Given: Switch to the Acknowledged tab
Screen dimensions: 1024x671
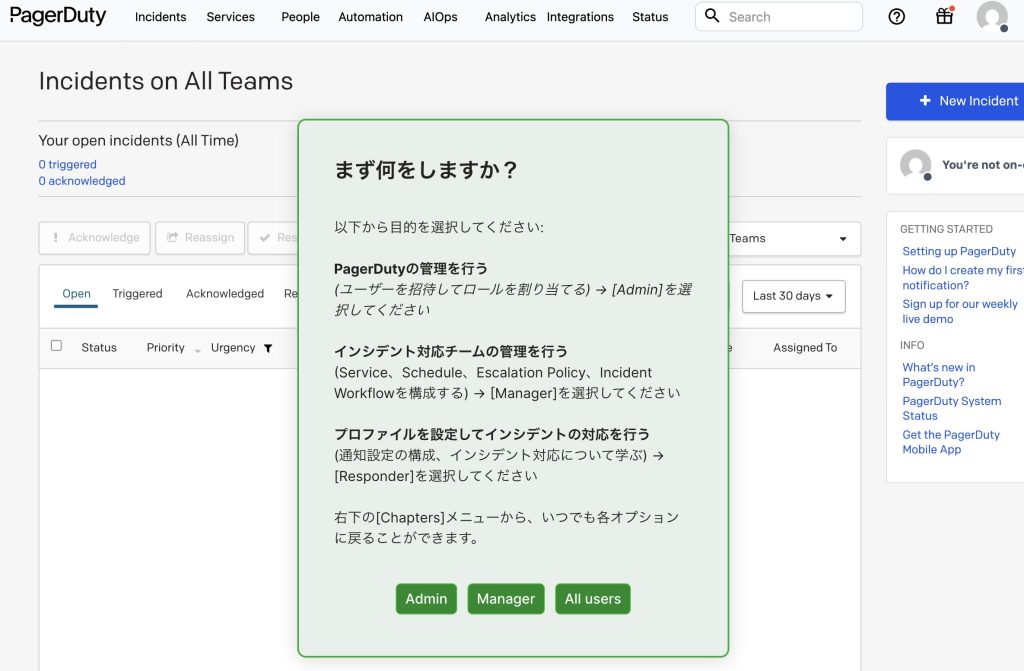Looking at the screenshot, I should pyautogui.click(x=225, y=294).
